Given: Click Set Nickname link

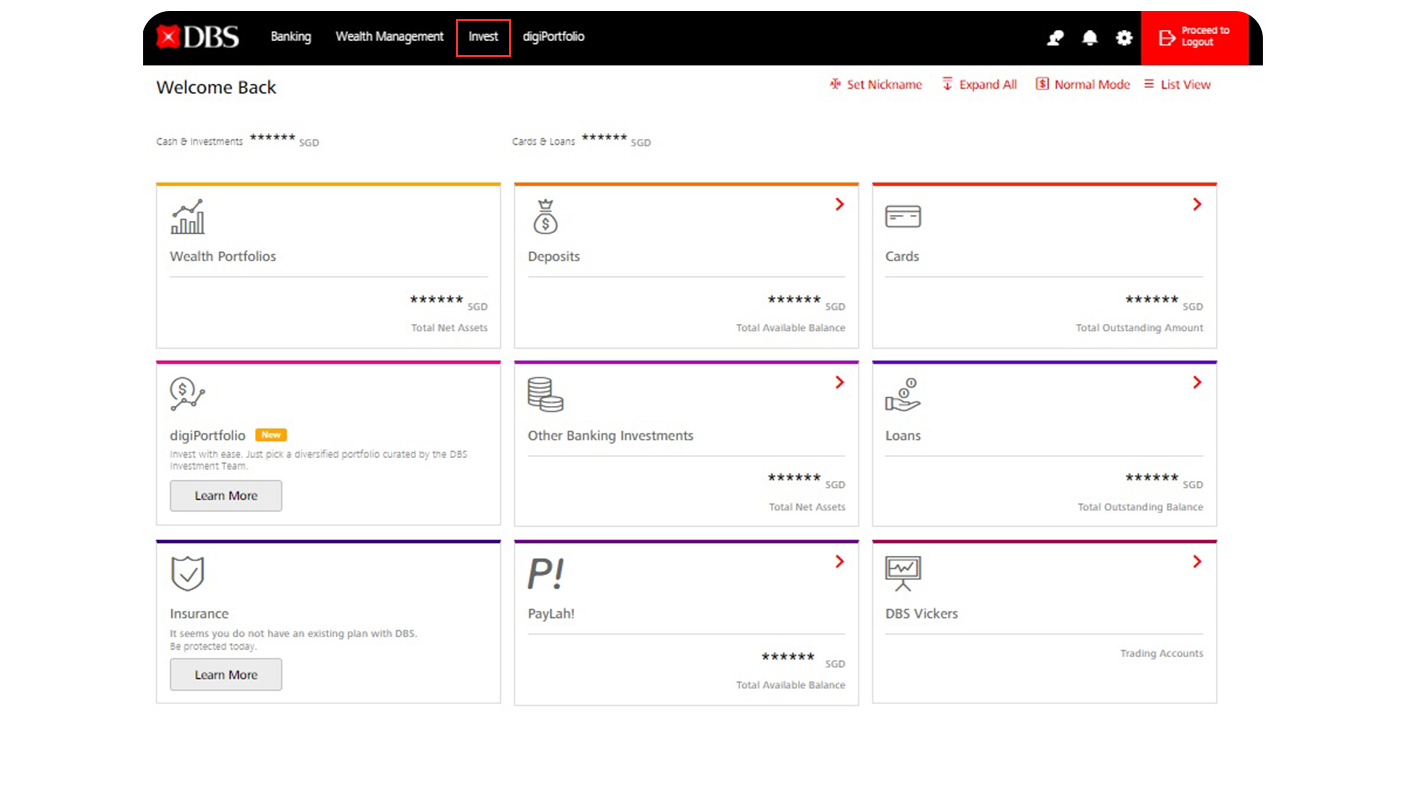Looking at the screenshot, I should click(x=884, y=85).
